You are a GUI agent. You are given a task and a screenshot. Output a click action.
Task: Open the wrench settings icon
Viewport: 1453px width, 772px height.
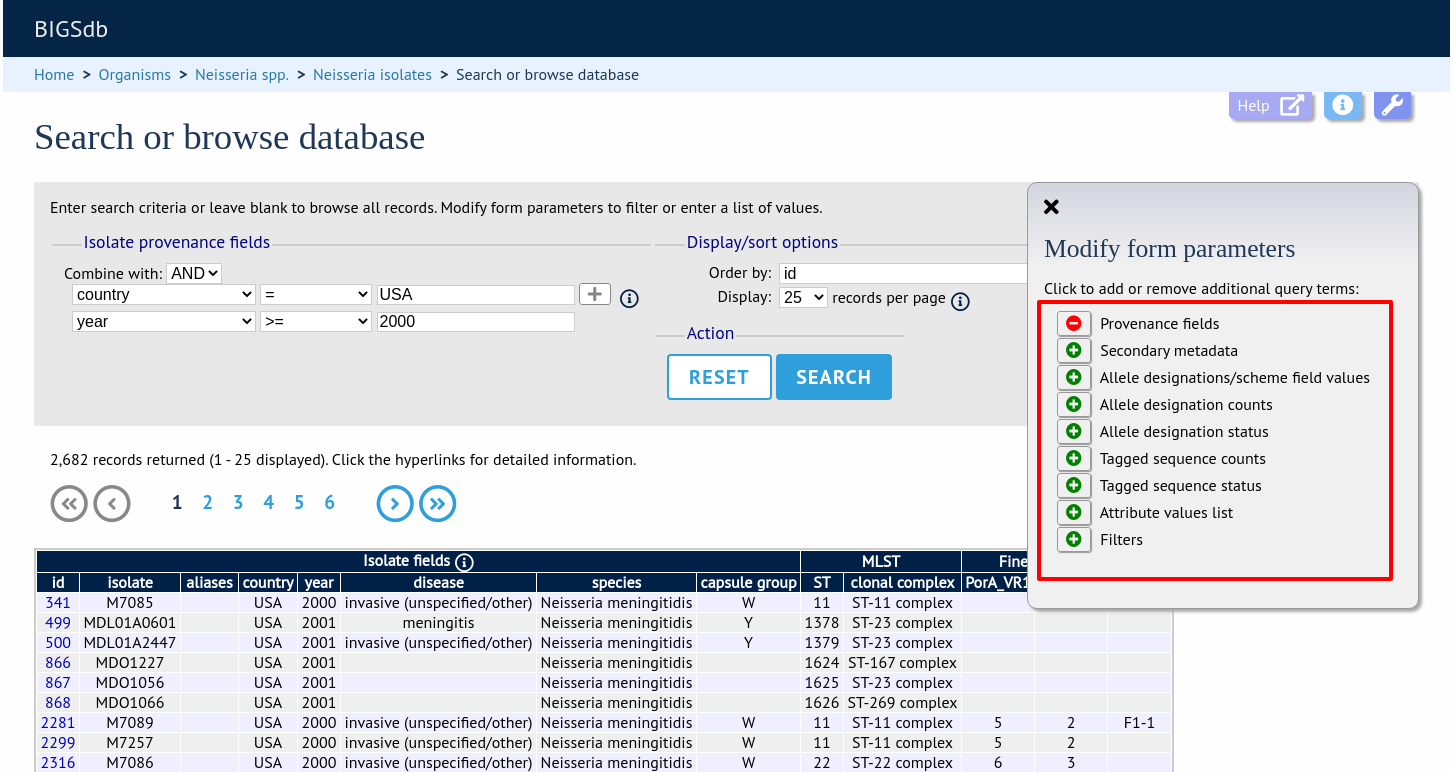coord(1392,105)
